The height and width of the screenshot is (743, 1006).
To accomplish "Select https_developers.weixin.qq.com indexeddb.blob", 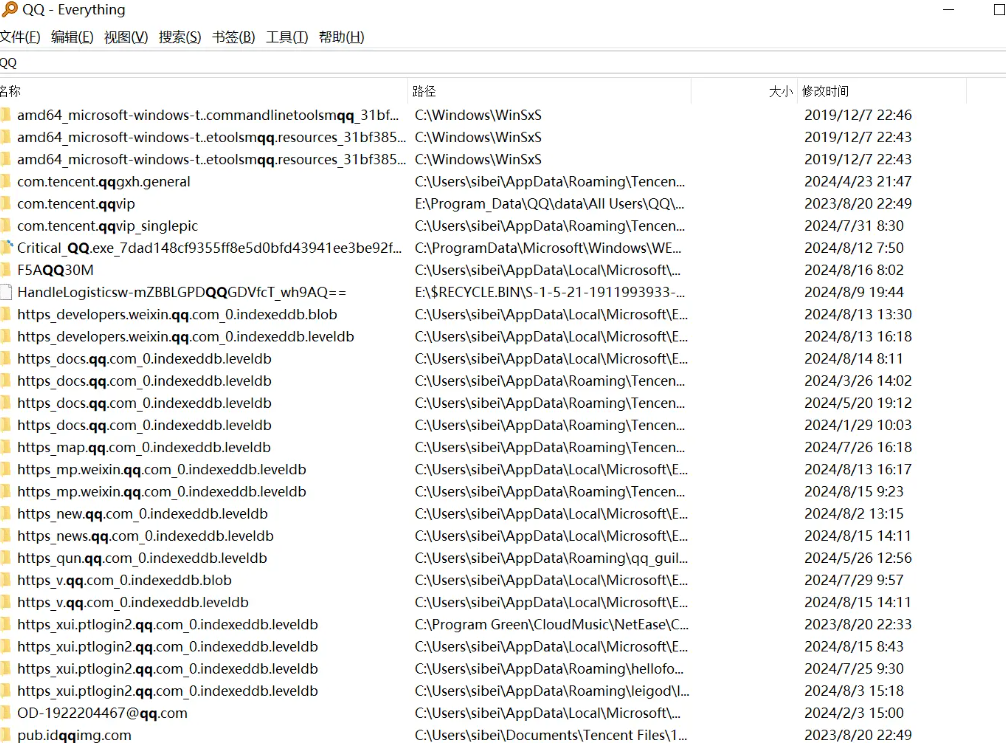I will [177, 314].
